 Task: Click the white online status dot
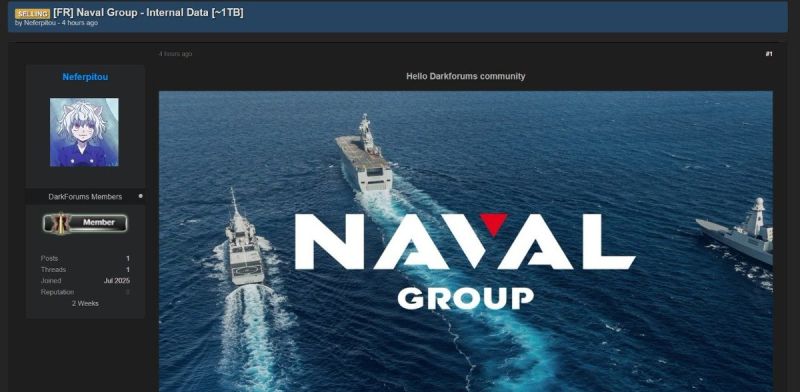point(140,196)
